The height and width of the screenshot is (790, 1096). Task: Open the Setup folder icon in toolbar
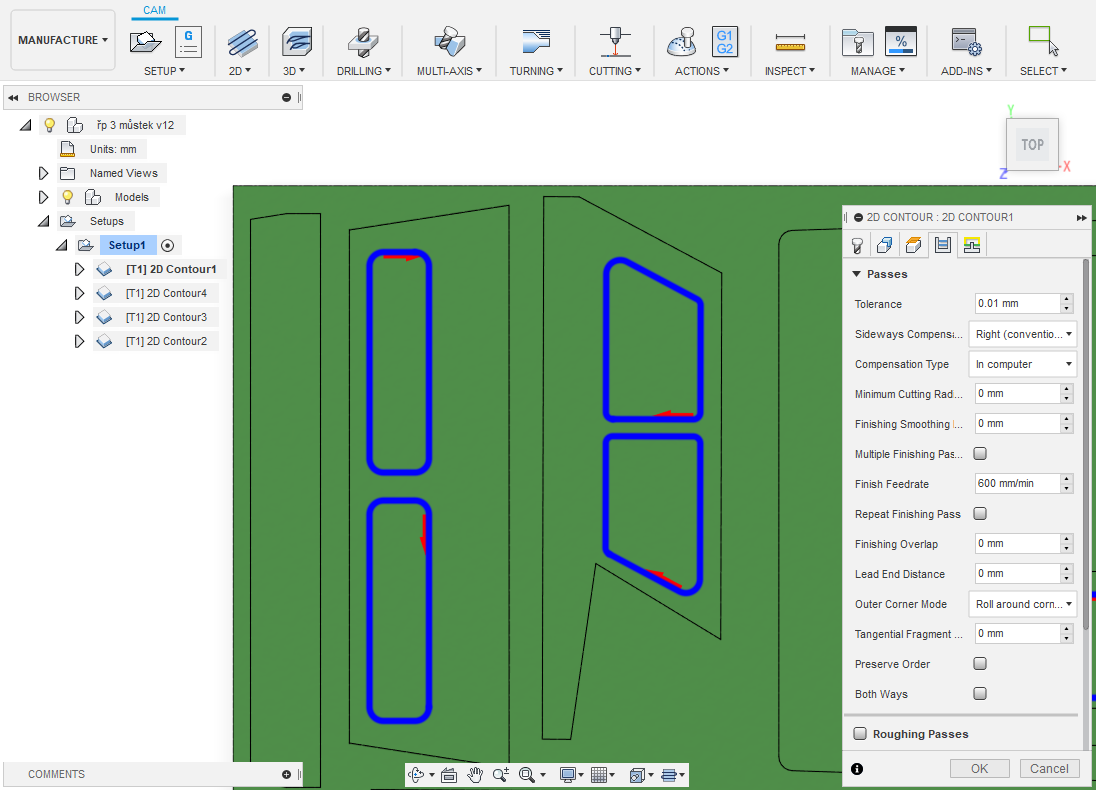pos(146,42)
